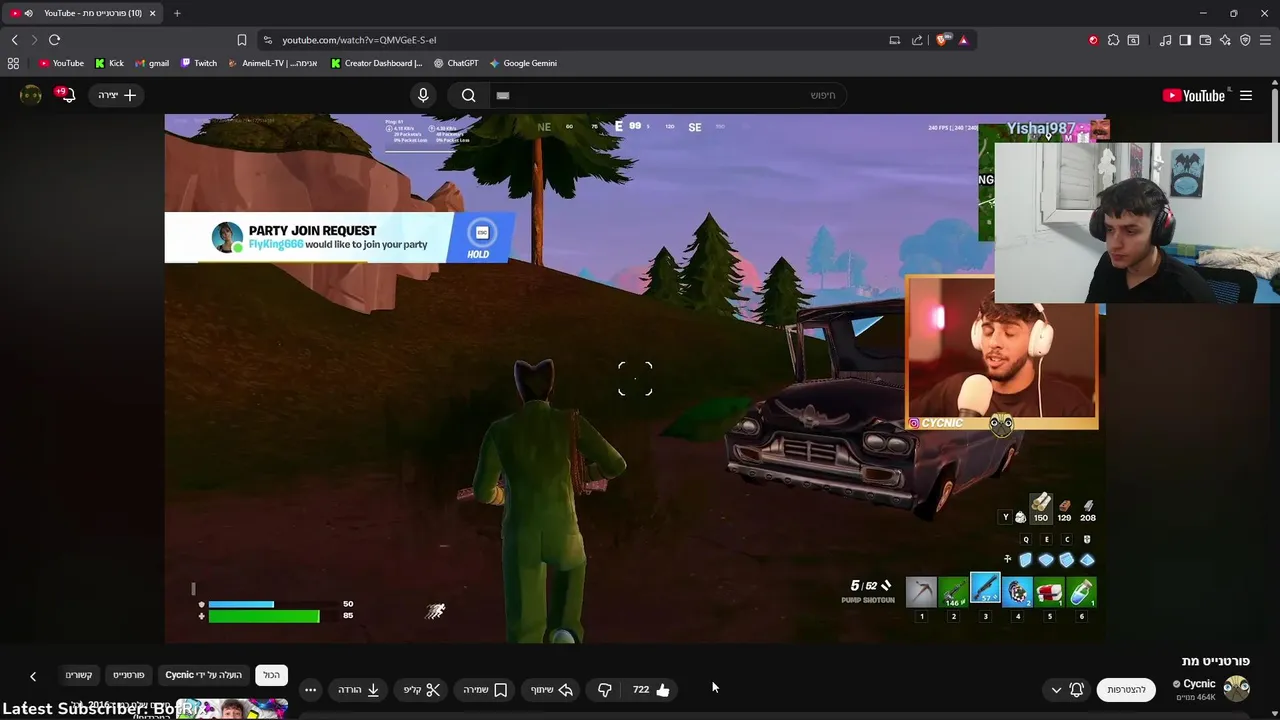Open Cycnic channel avatar
1280x720 pixels.
[x=1237, y=689]
